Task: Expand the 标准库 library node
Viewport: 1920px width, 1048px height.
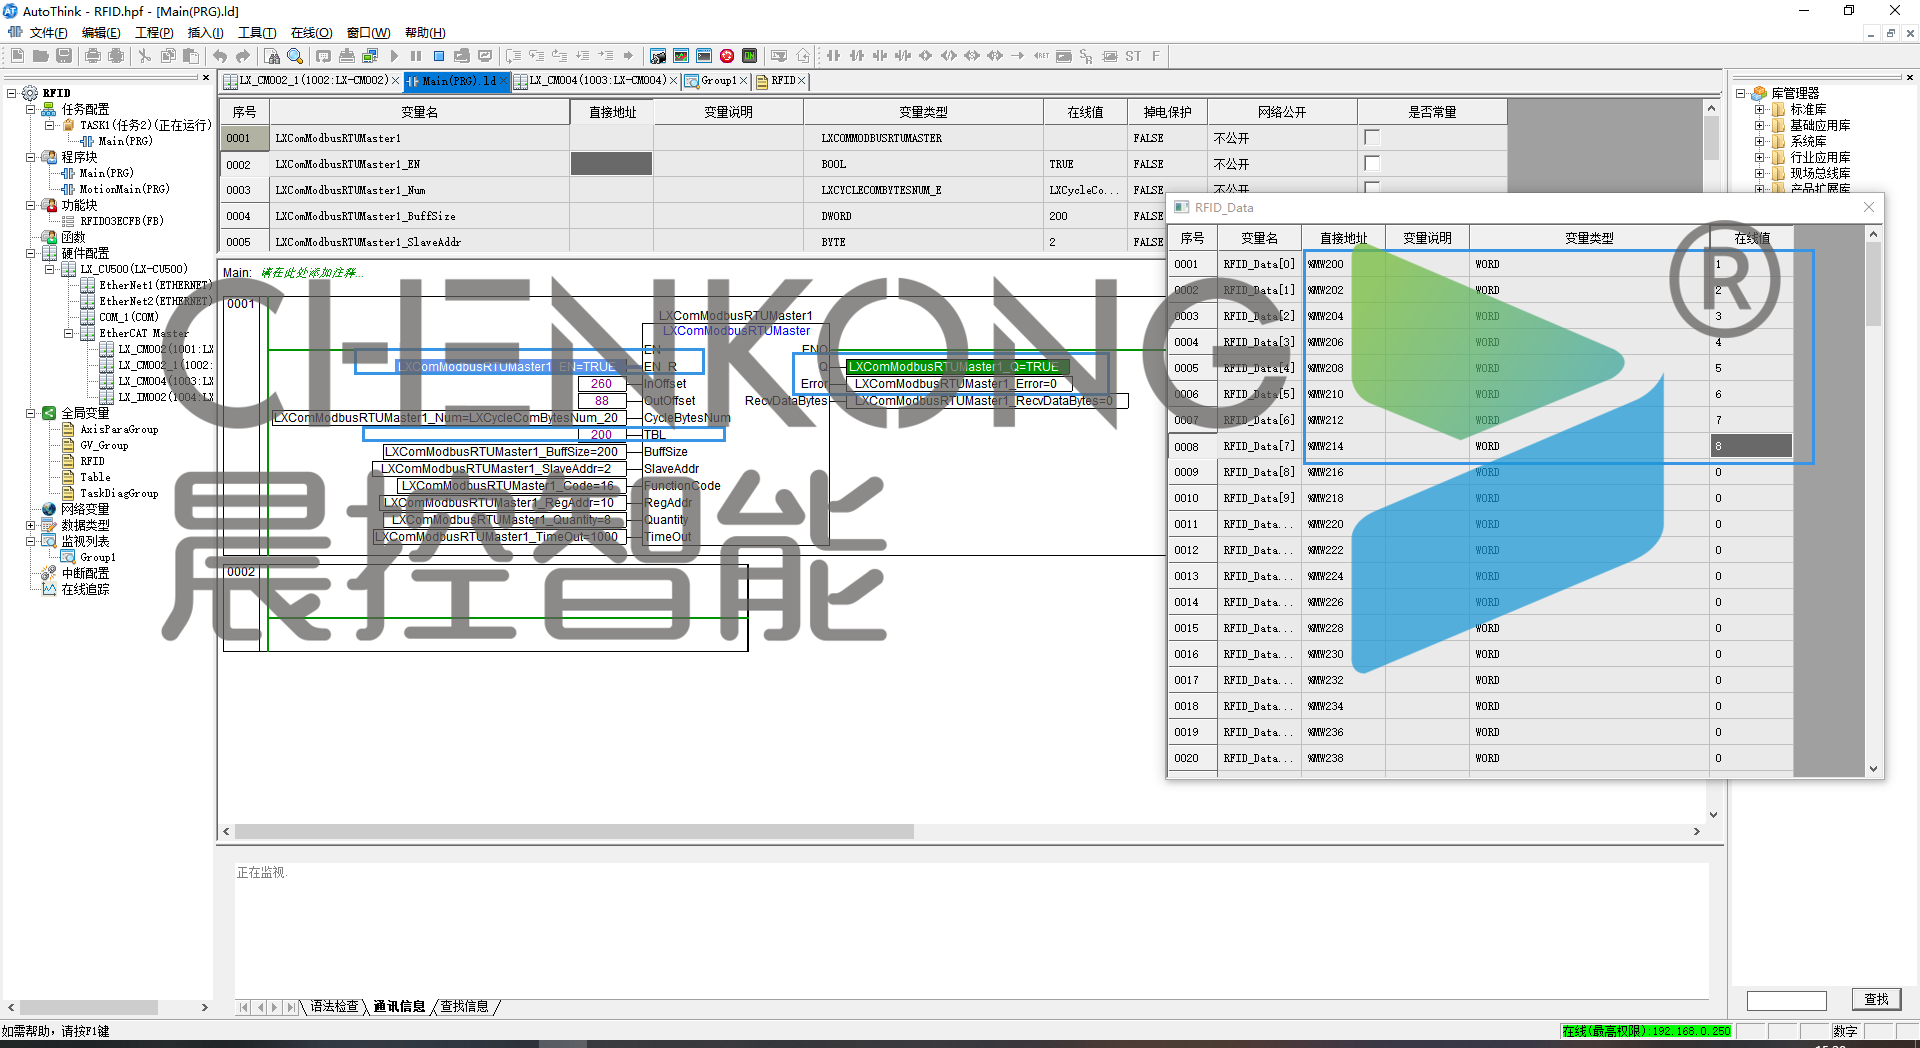Action: click(1760, 109)
